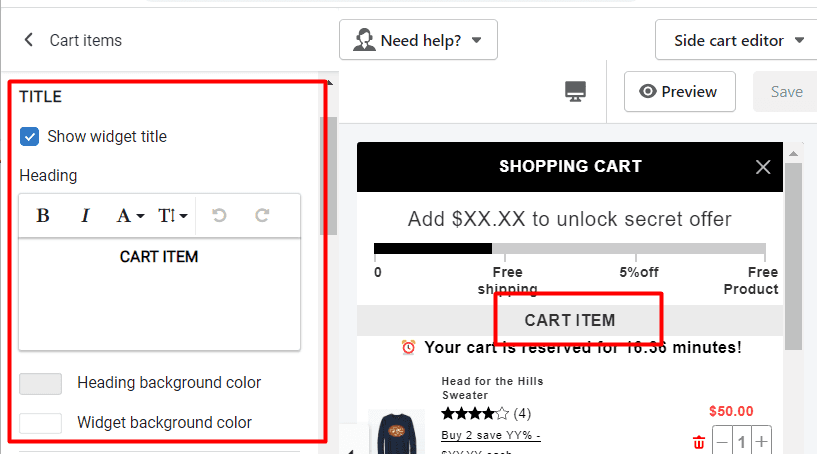Open the text size dropdown
This screenshot has height=454, width=817.
172,215
